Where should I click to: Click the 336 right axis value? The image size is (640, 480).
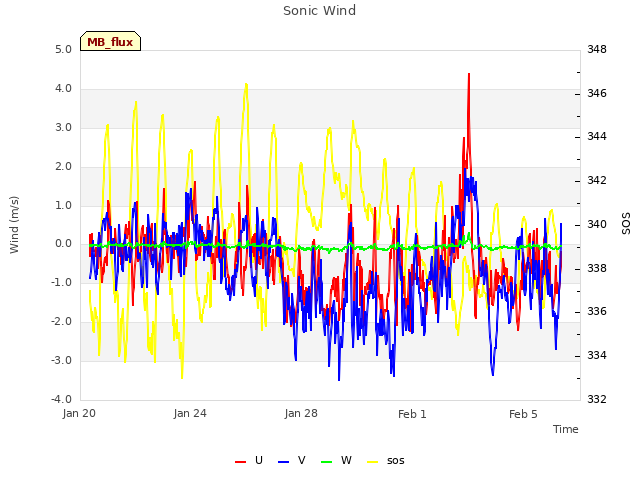coord(597,312)
